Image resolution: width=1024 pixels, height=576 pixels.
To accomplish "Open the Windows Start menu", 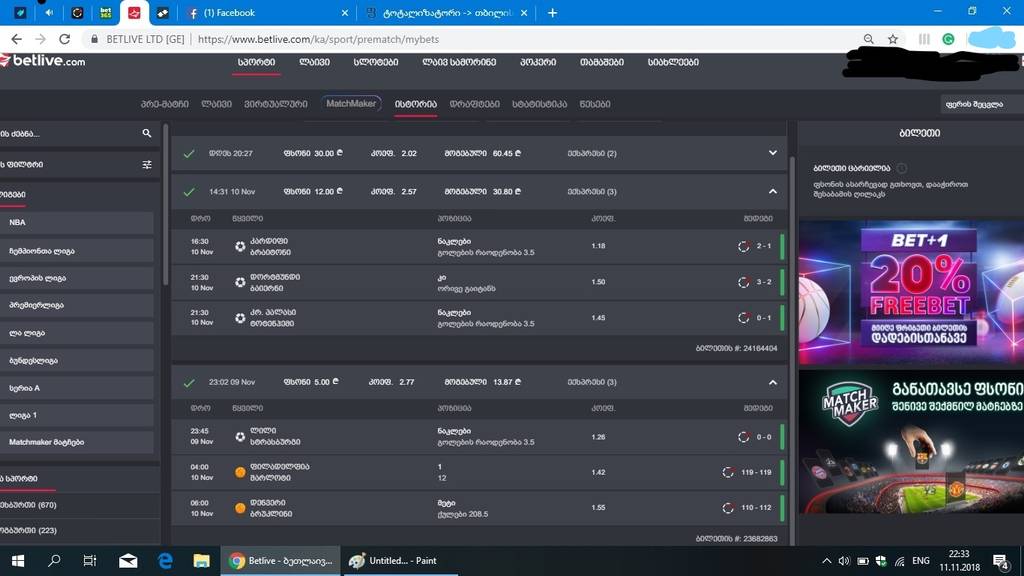I will click(18, 561).
